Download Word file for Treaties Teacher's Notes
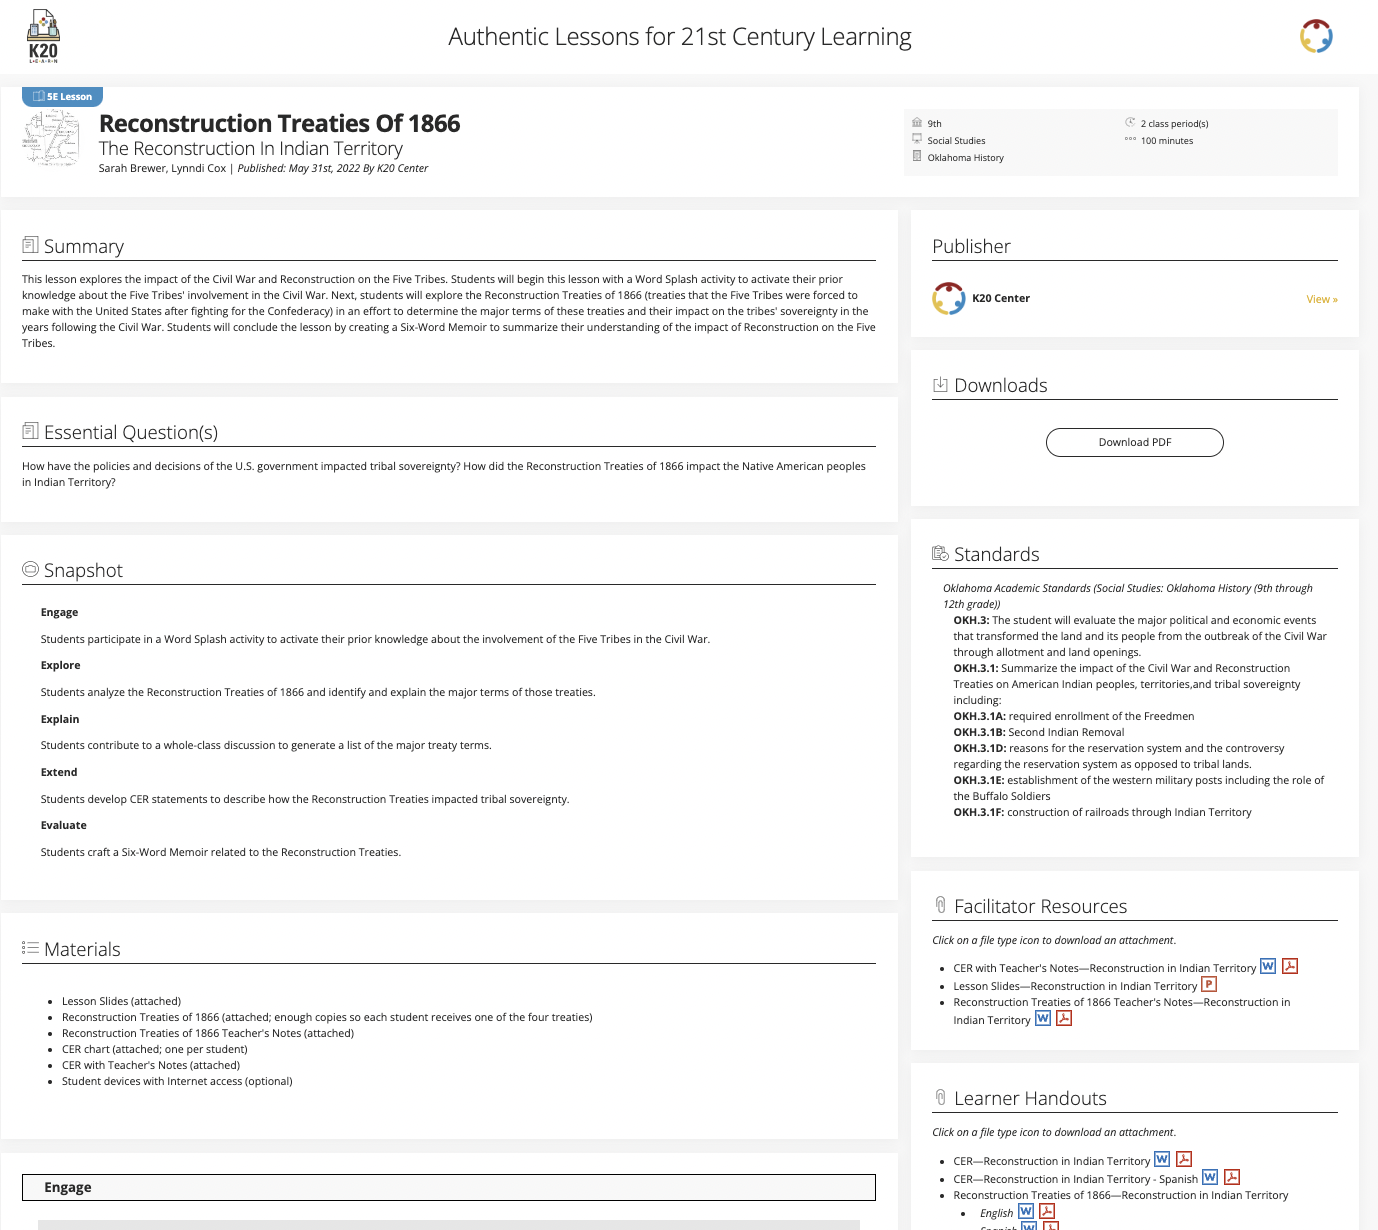 pos(1042,1019)
